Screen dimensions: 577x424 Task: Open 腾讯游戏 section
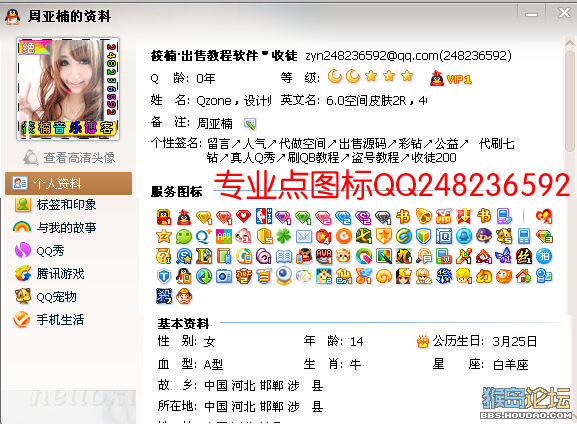tap(50, 274)
